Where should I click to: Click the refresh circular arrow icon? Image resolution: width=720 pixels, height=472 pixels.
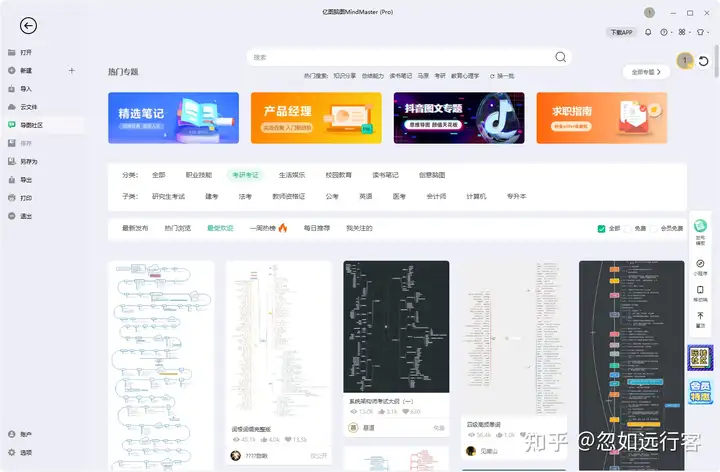tap(703, 61)
